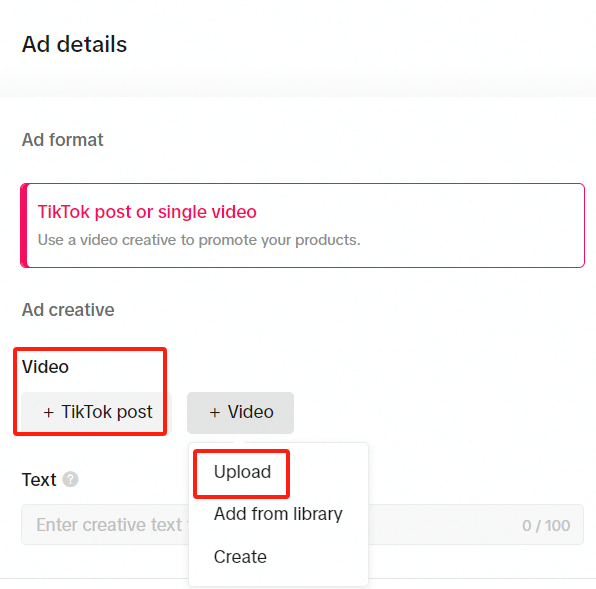Click the Text field label
This screenshot has height=589, width=596.
coord(39,480)
